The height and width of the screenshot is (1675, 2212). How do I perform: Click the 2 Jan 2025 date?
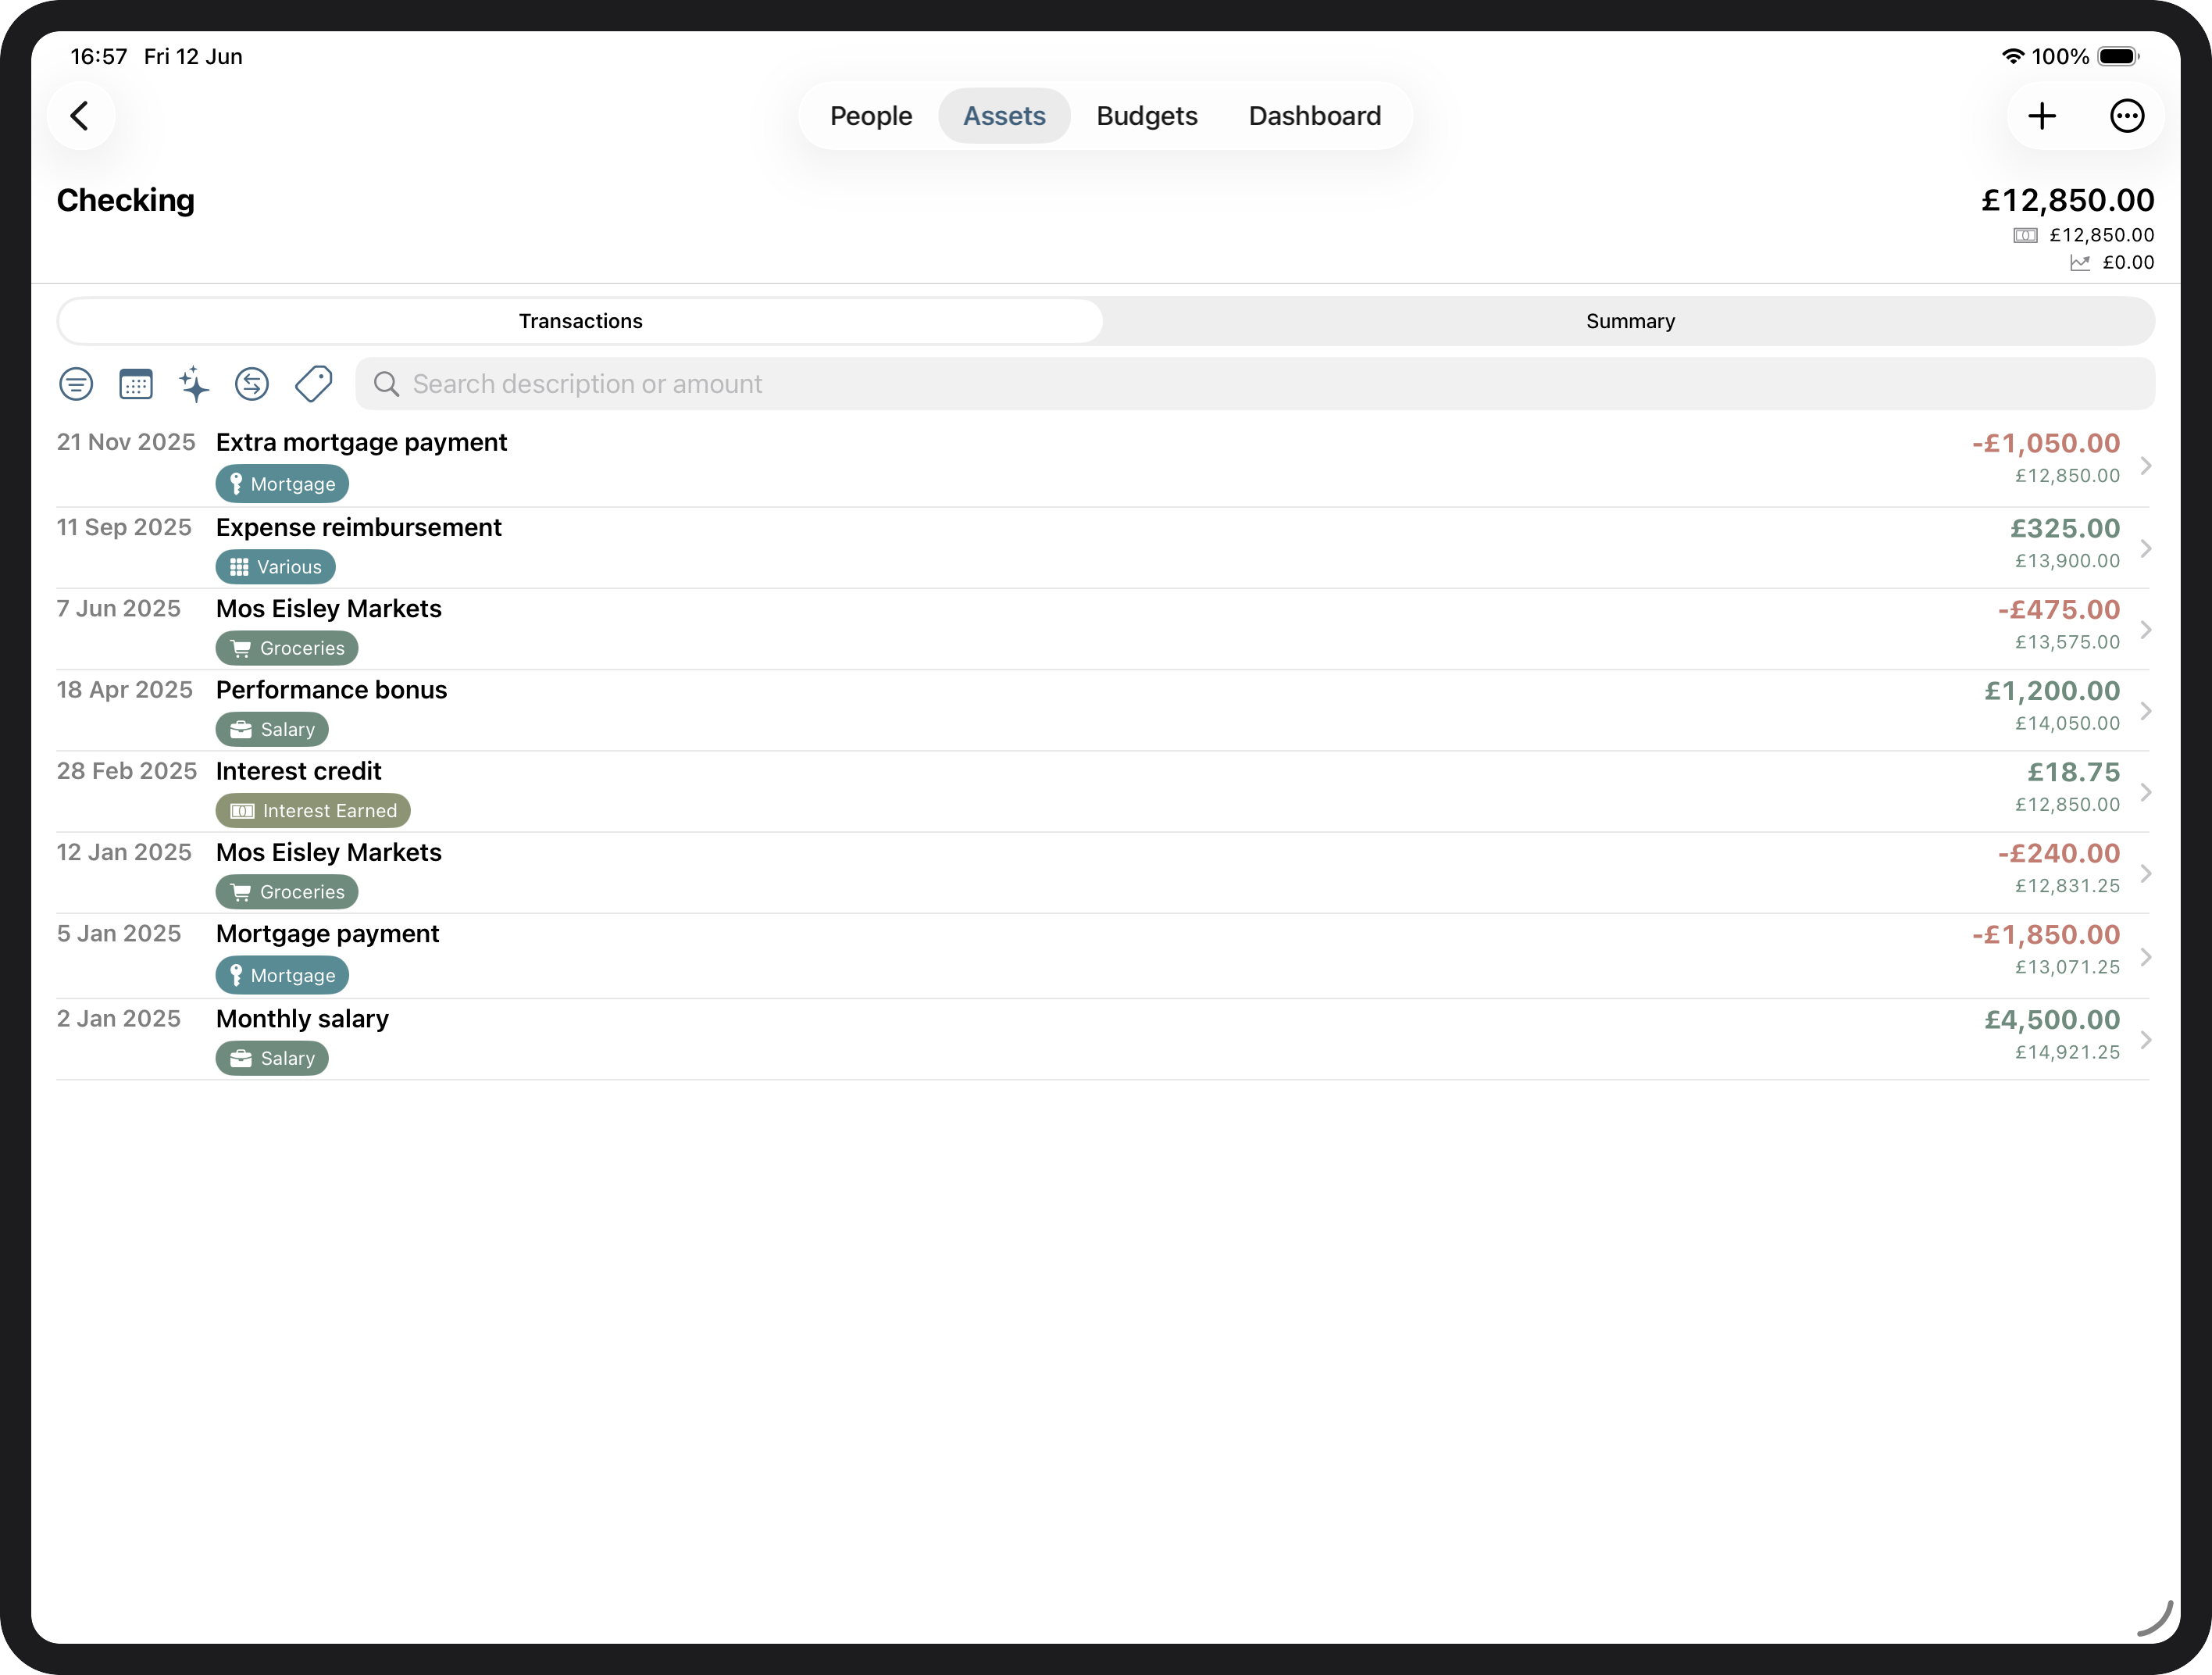(119, 1019)
